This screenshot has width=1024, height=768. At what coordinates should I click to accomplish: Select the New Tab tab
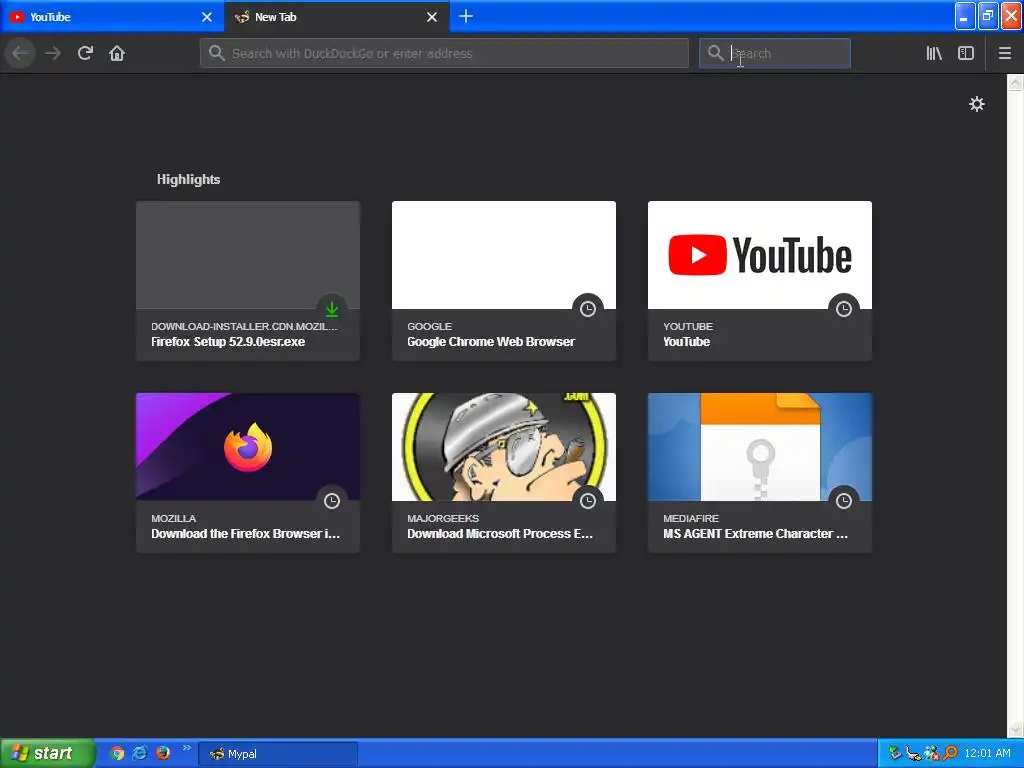336,16
